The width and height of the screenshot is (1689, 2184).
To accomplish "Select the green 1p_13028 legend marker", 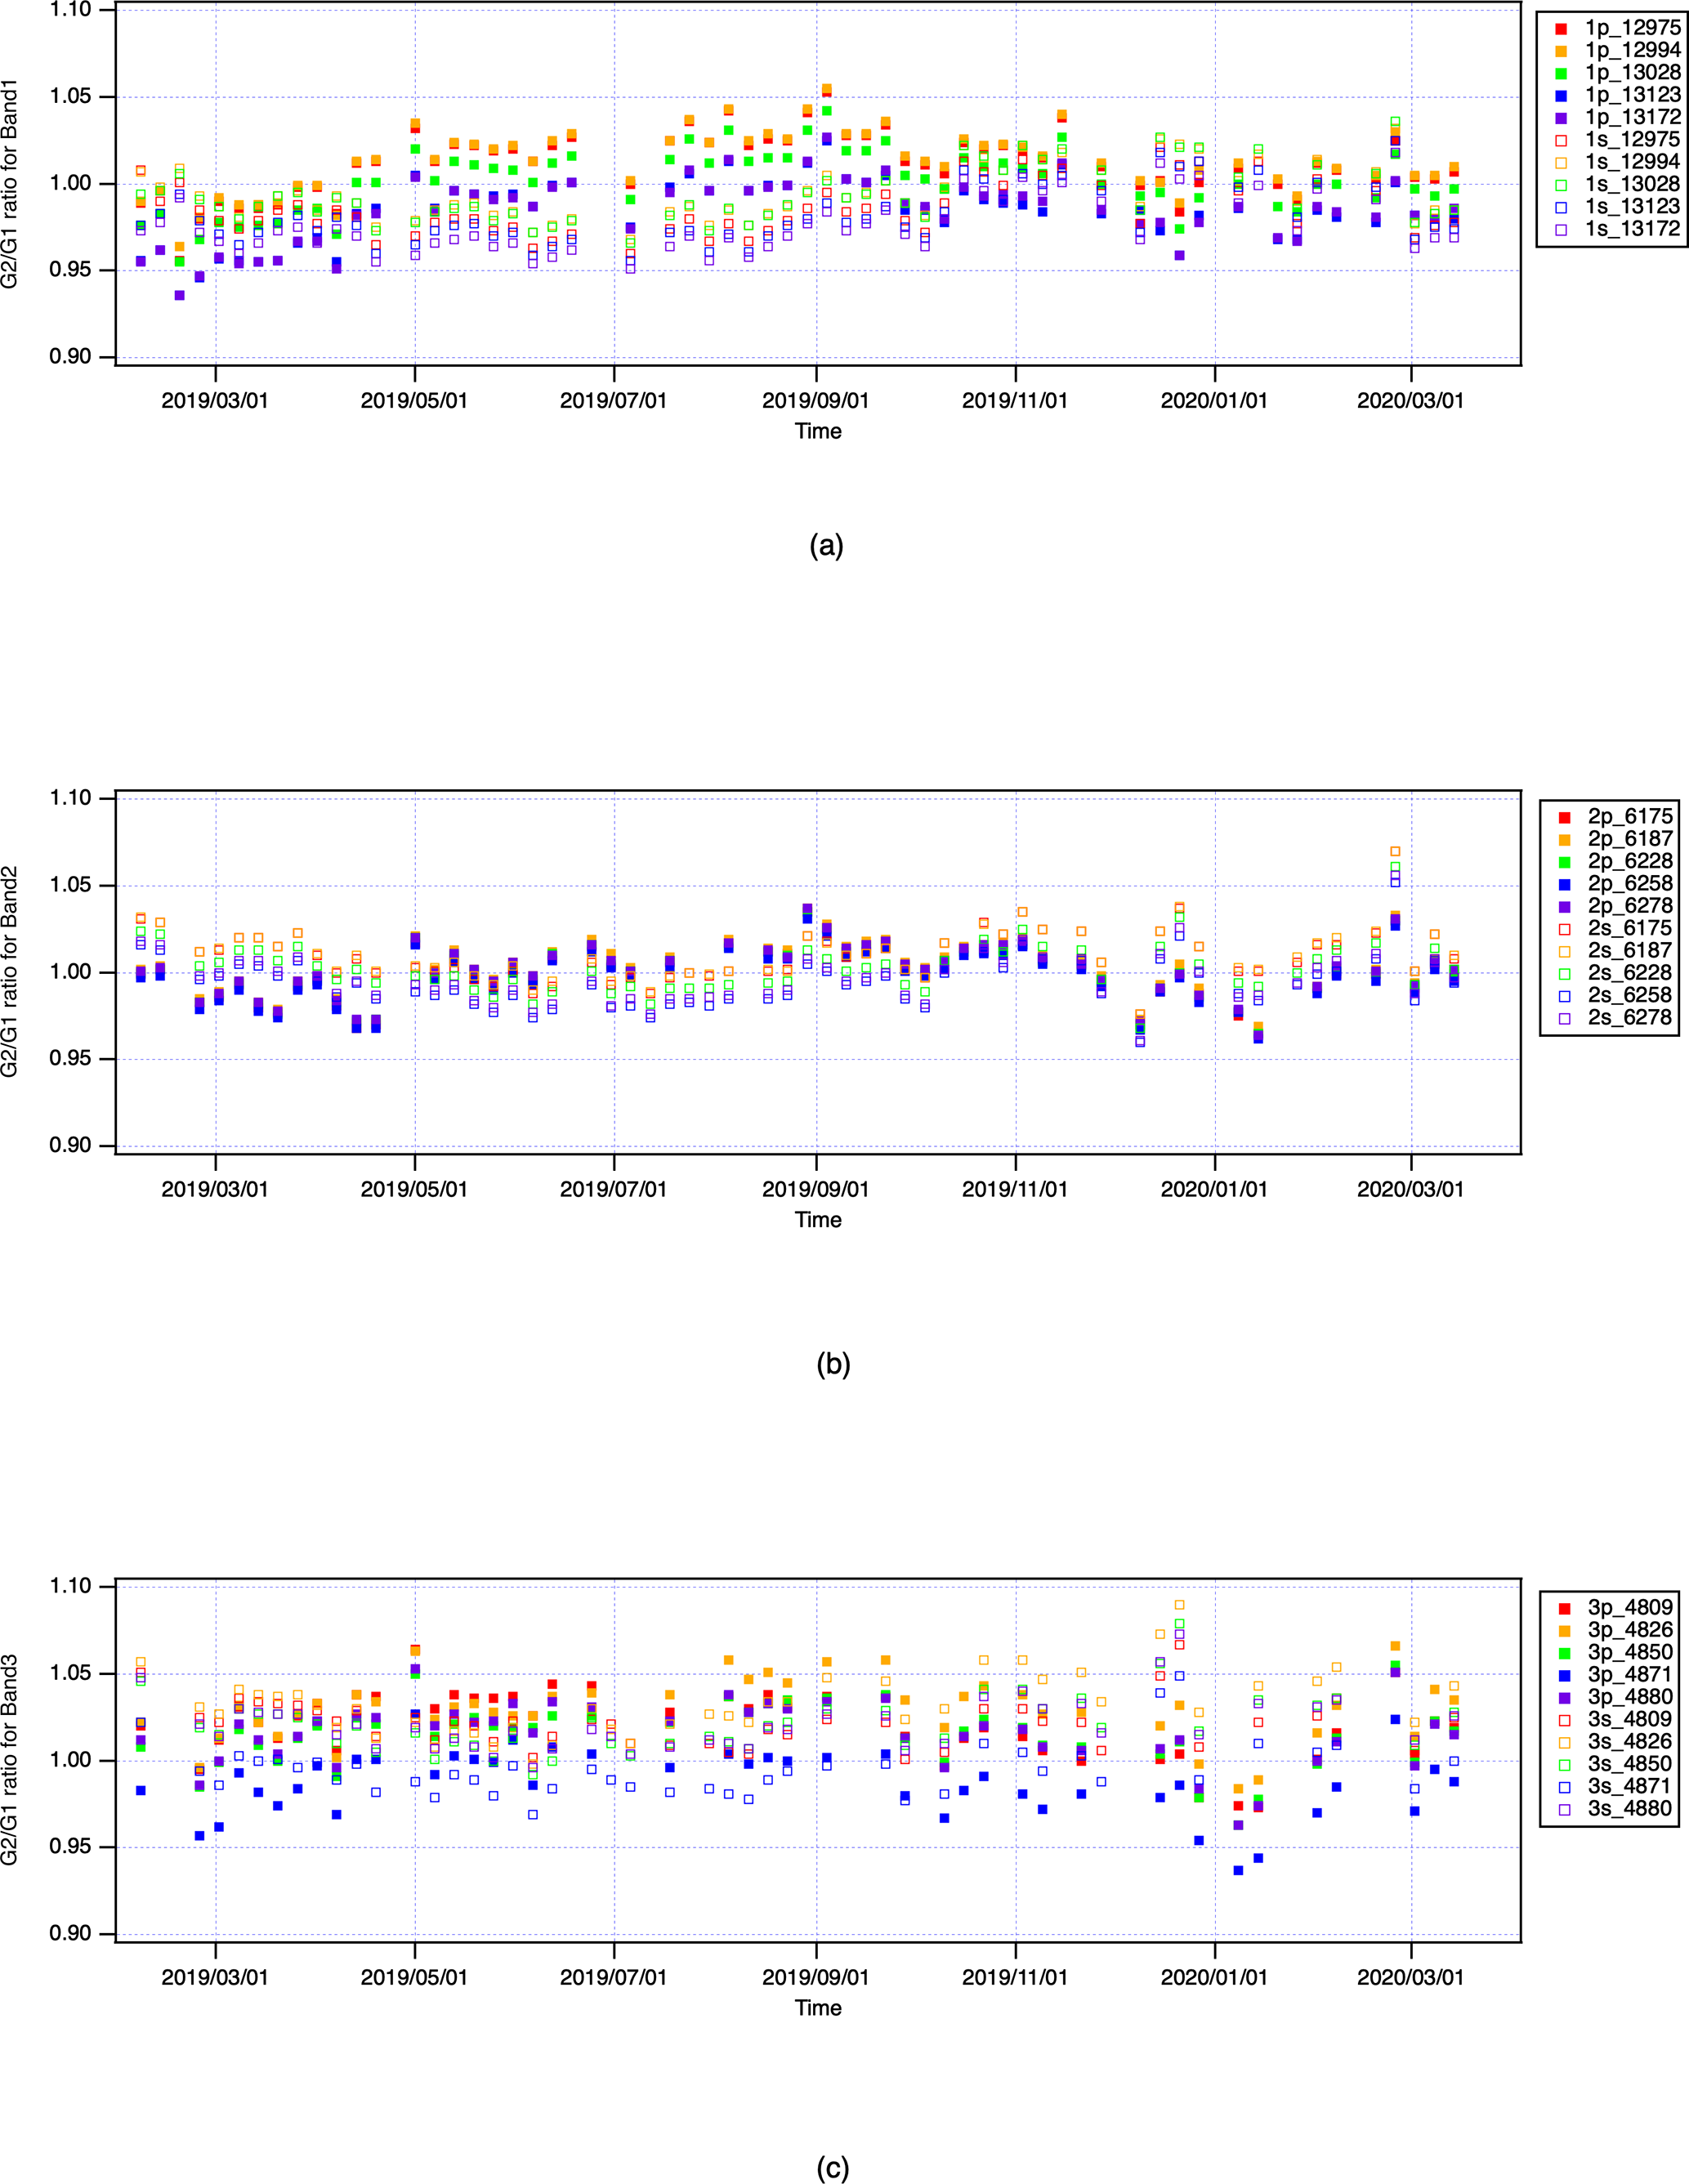I will (x=1561, y=73).
